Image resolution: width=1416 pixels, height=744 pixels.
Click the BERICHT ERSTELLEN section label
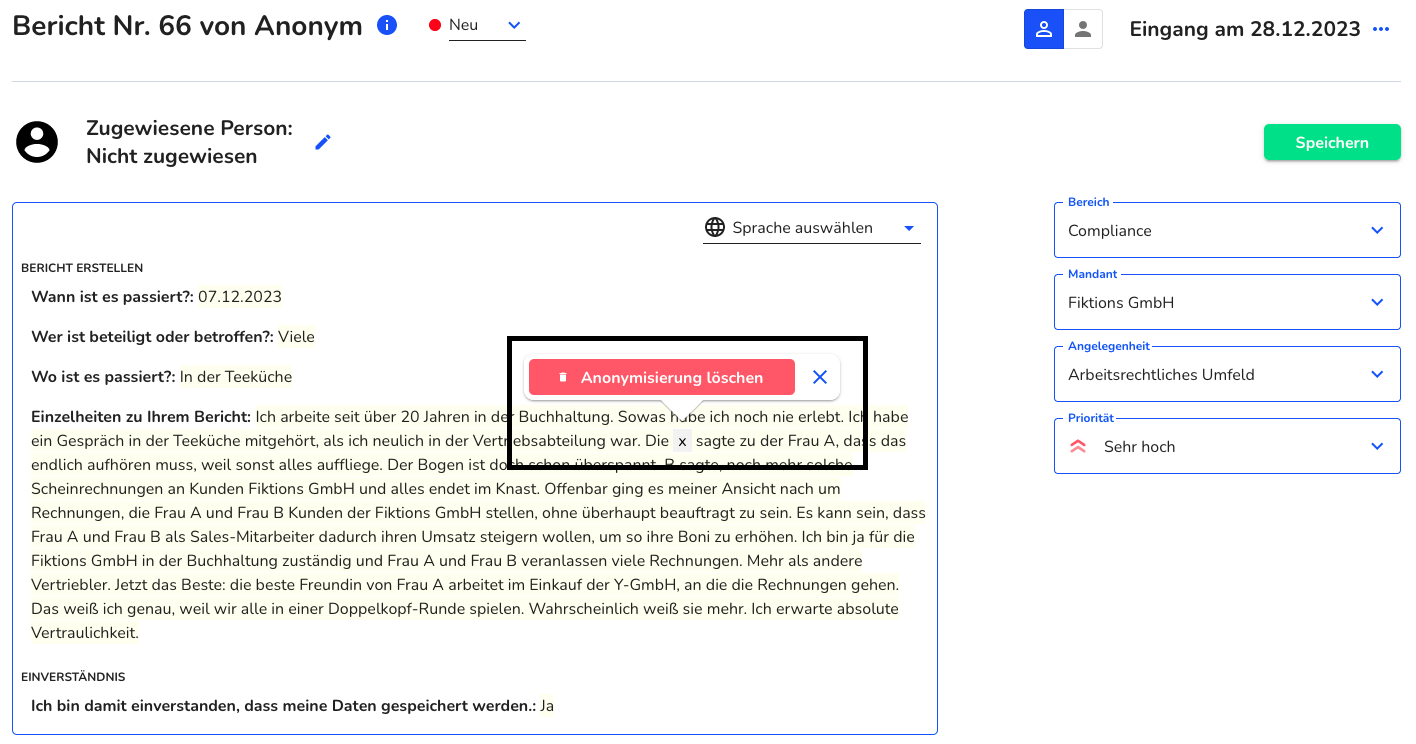click(x=82, y=268)
